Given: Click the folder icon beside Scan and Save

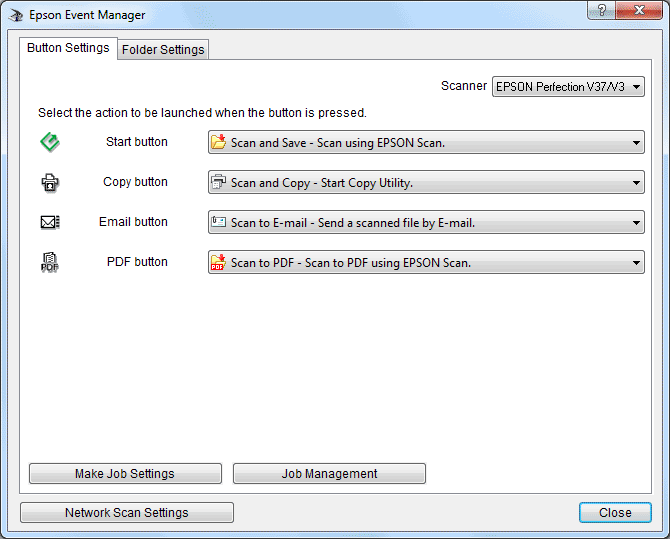Looking at the screenshot, I should (218, 143).
